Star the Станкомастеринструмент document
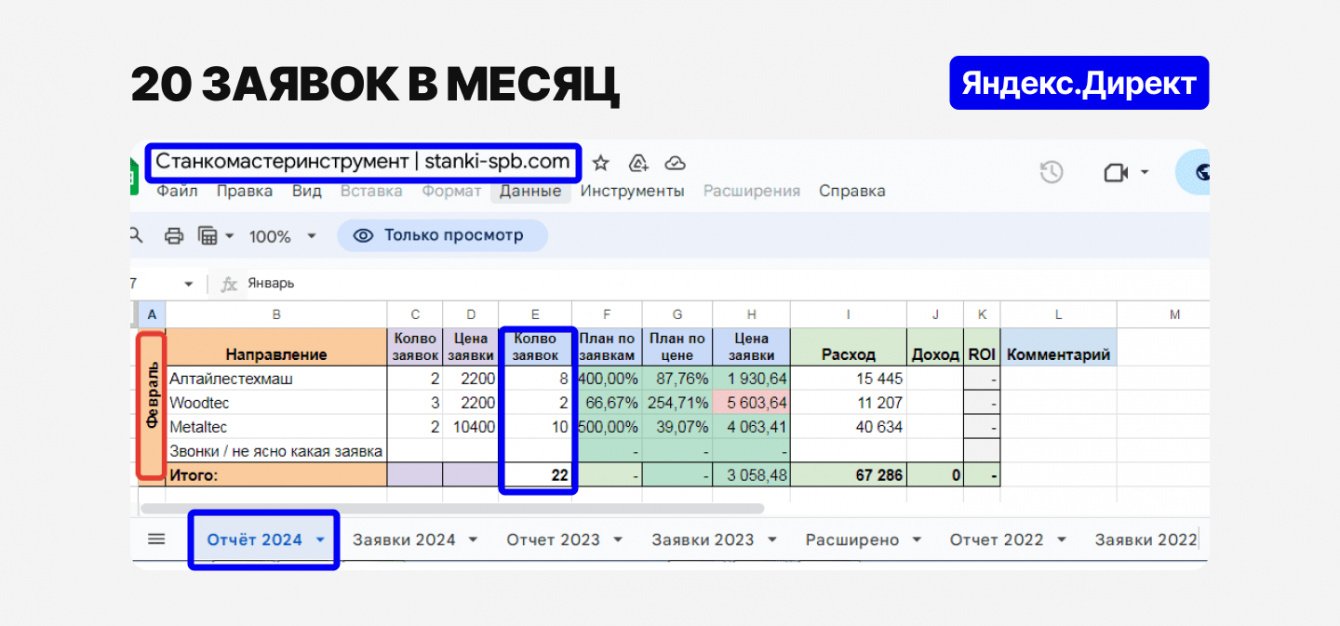 tap(601, 163)
